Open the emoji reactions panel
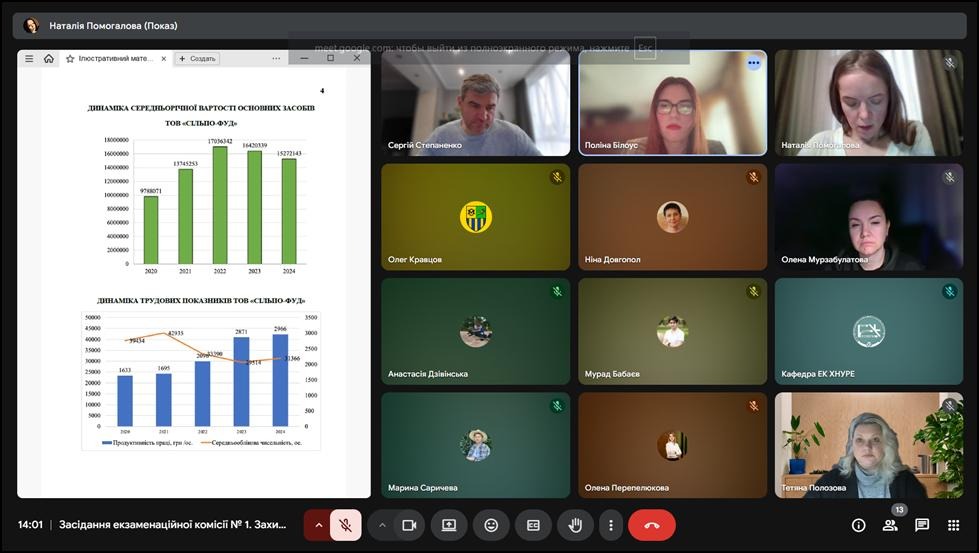This screenshot has height=553, width=979. 491,525
